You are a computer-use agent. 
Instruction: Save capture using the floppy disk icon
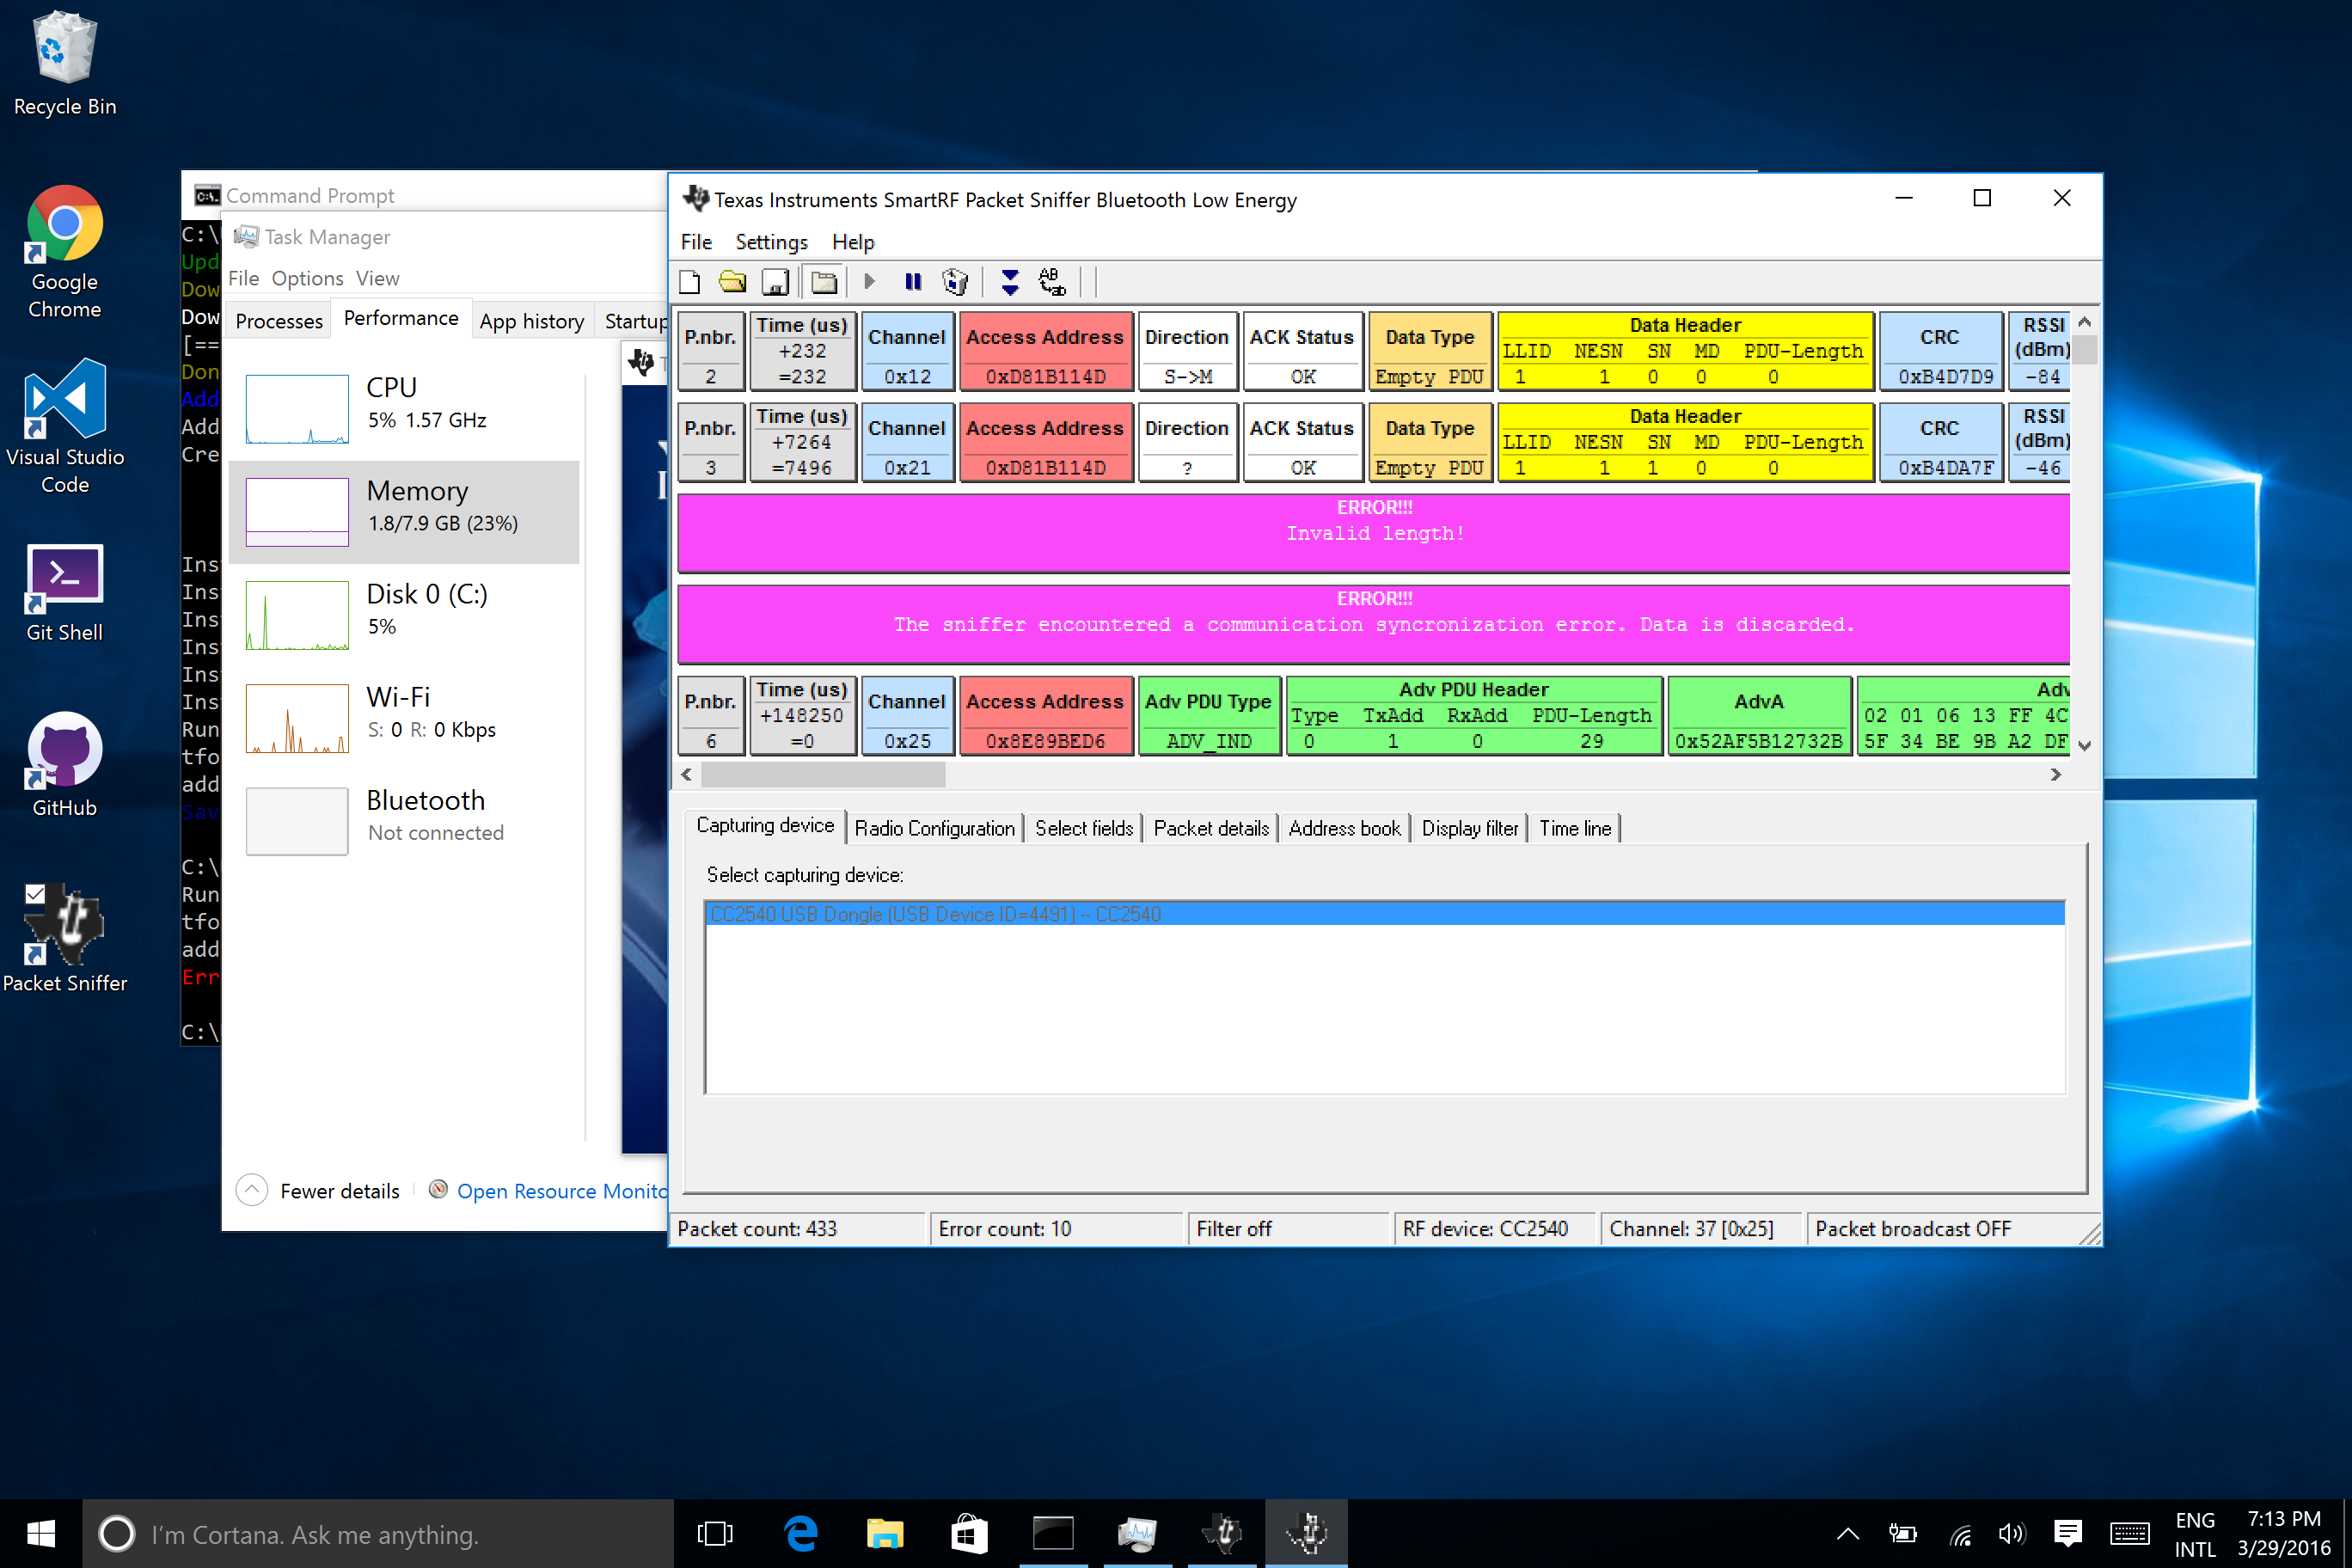(x=775, y=282)
